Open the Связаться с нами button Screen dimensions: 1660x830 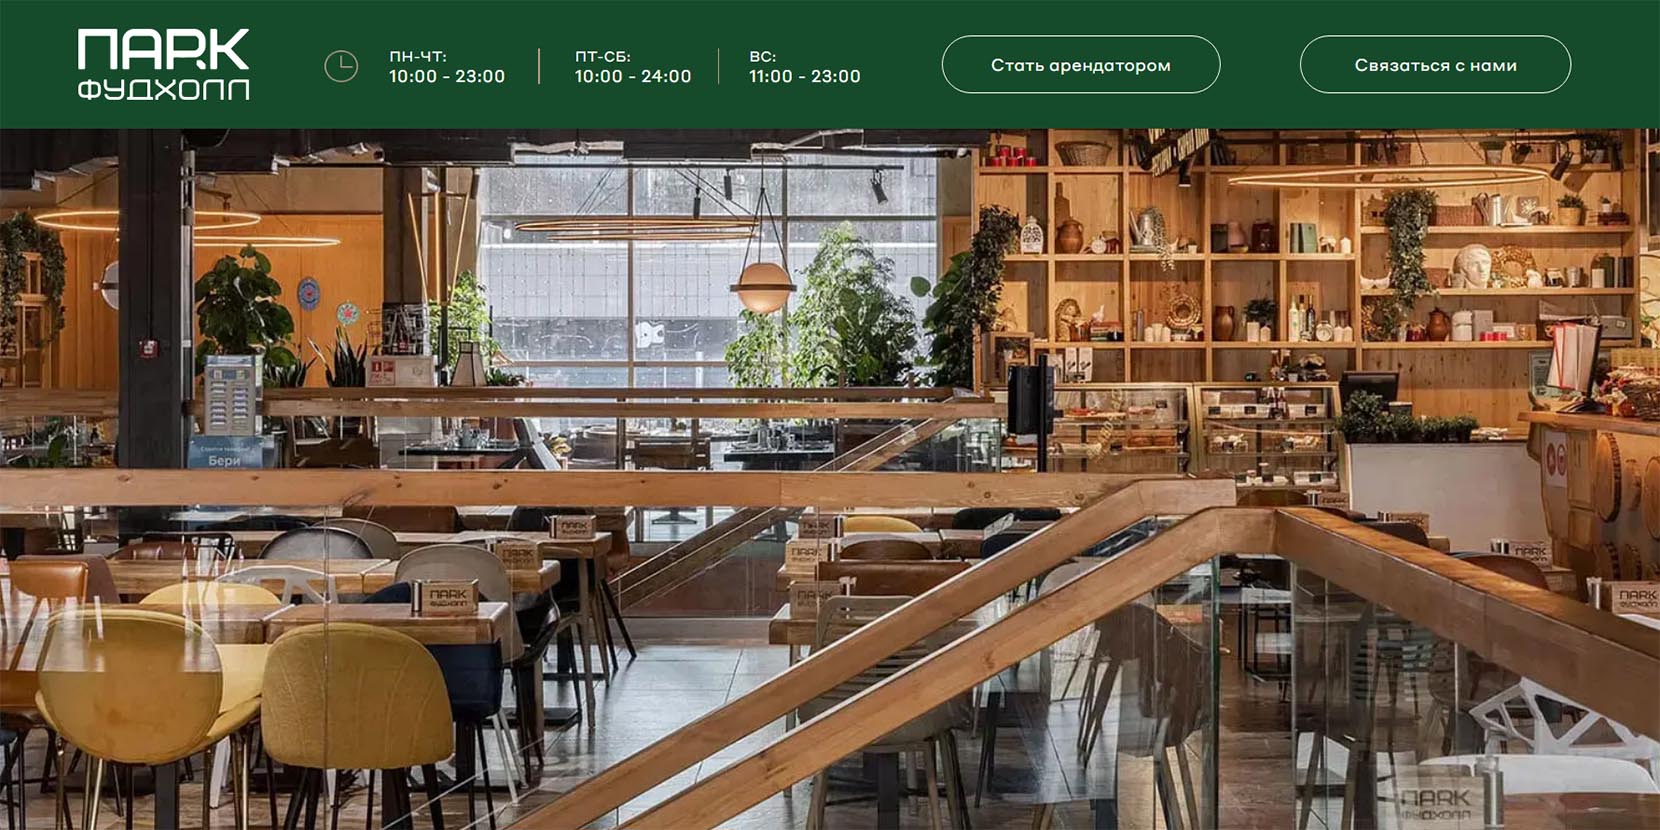(1435, 65)
